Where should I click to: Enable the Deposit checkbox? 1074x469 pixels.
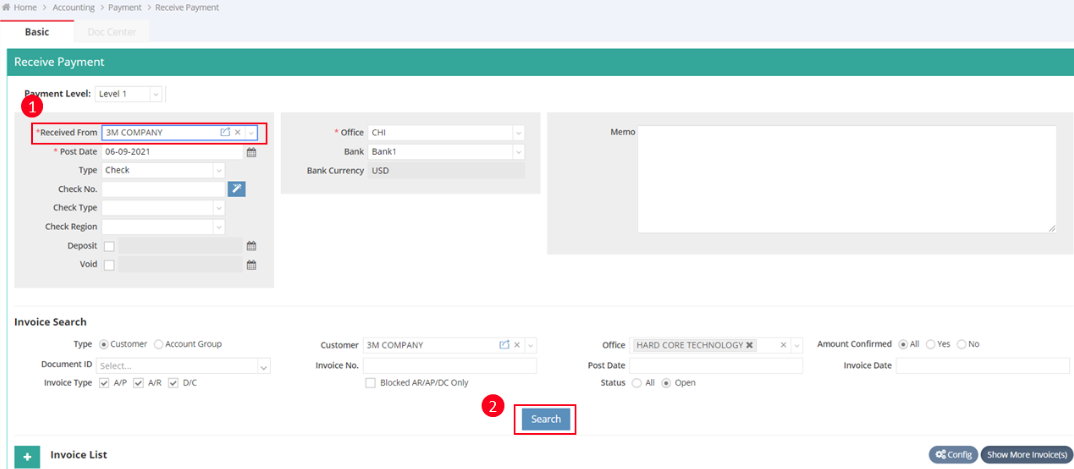point(109,246)
